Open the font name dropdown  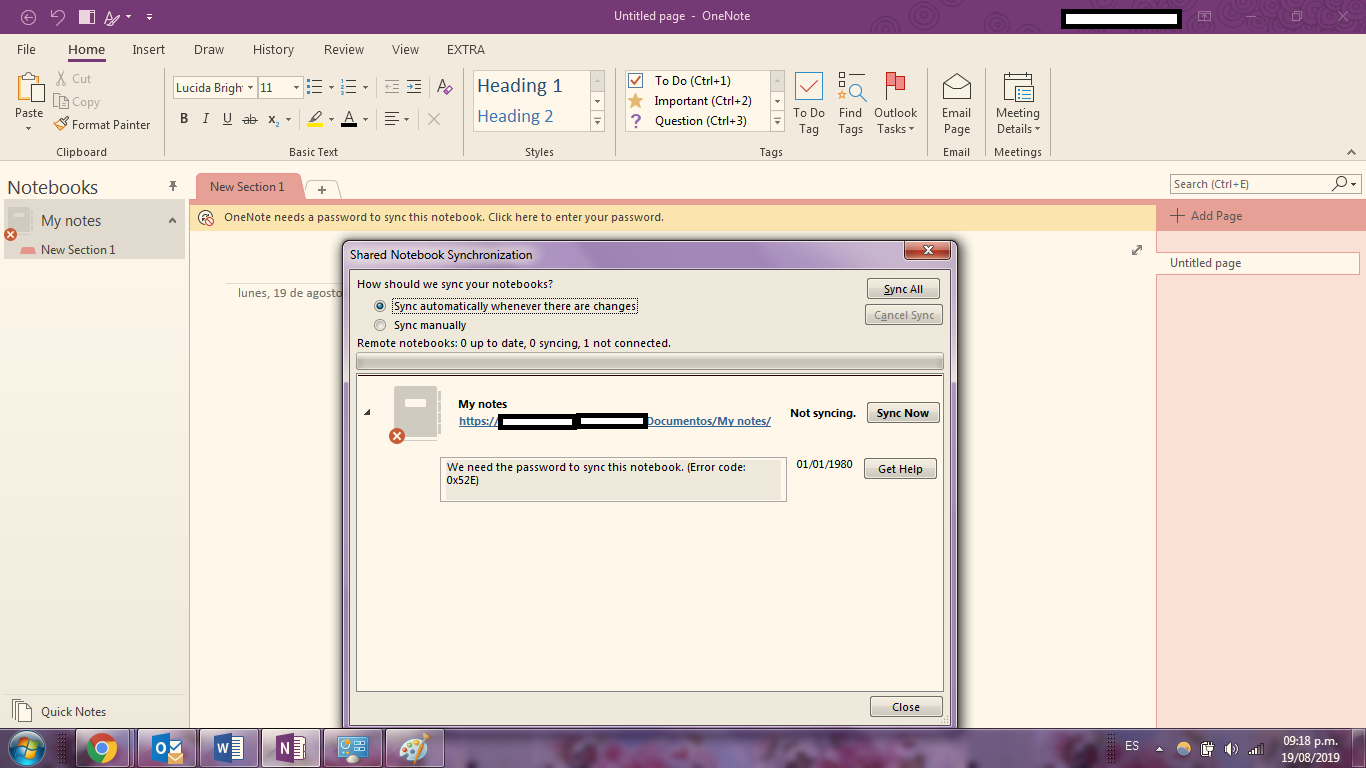[x=250, y=88]
